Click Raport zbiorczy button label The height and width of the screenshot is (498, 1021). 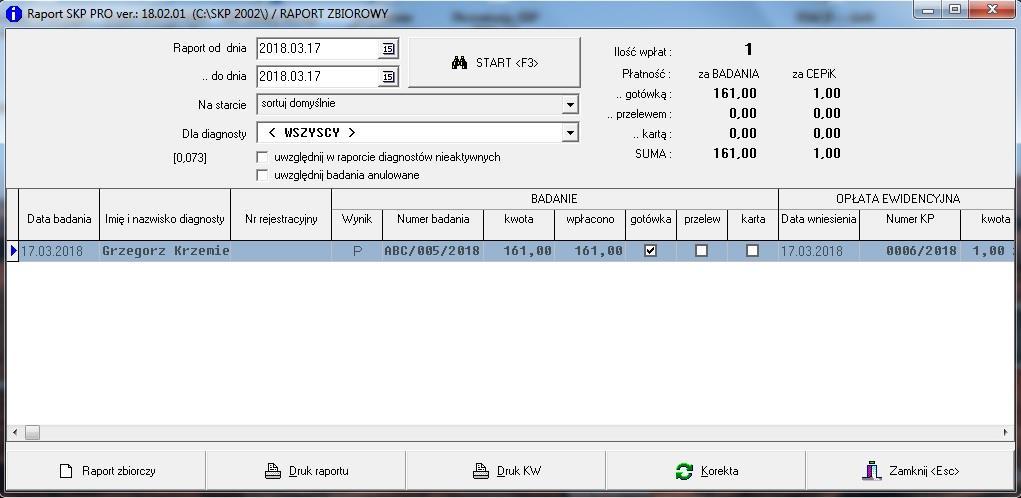click(119, 471)
